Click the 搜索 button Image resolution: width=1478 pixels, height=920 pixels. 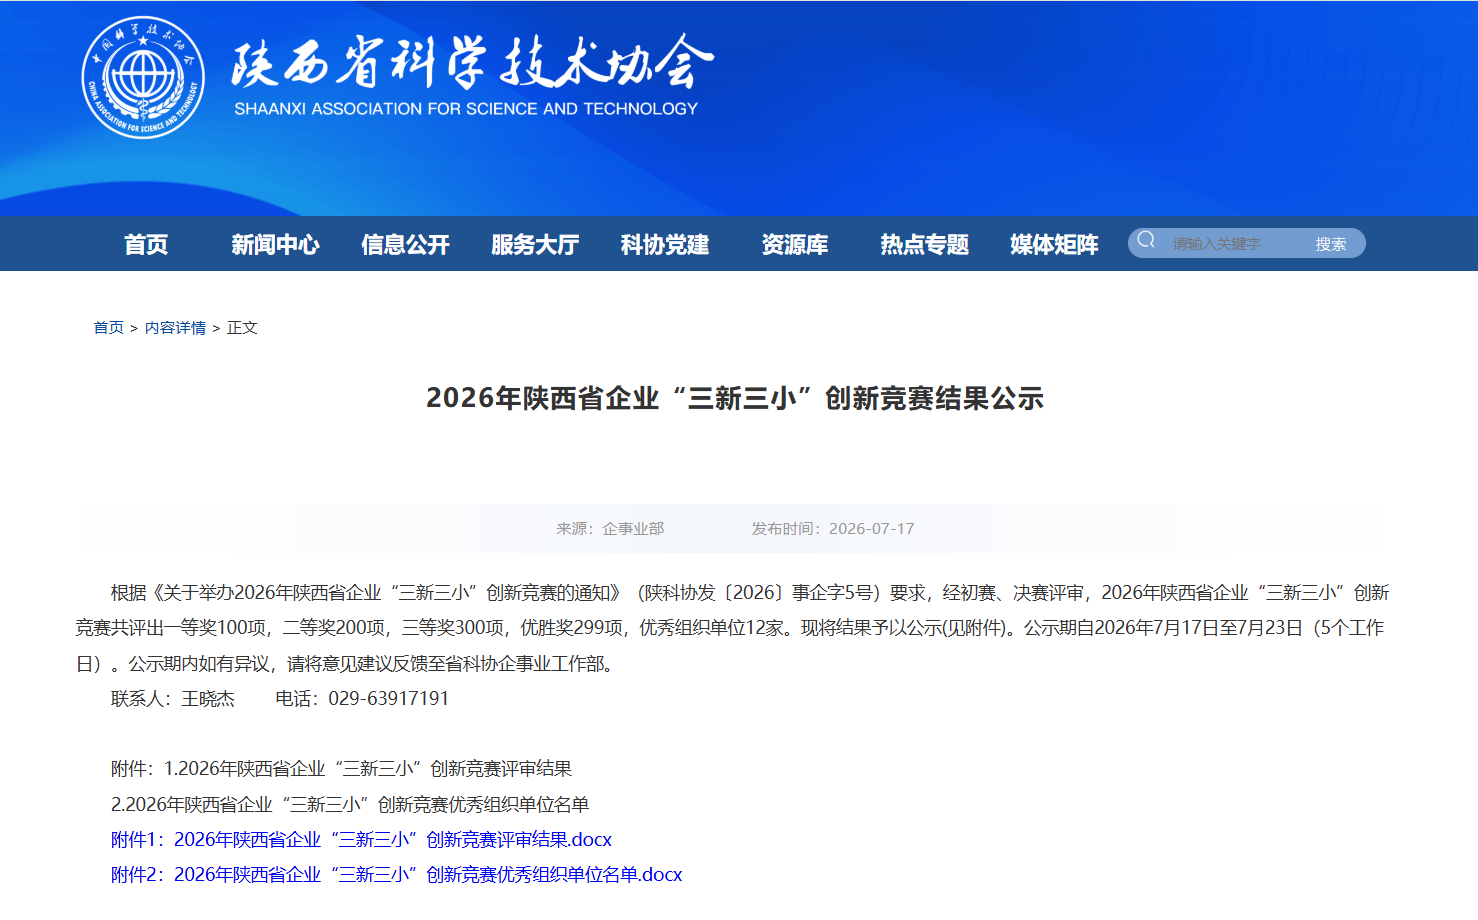click(1331, 244)
